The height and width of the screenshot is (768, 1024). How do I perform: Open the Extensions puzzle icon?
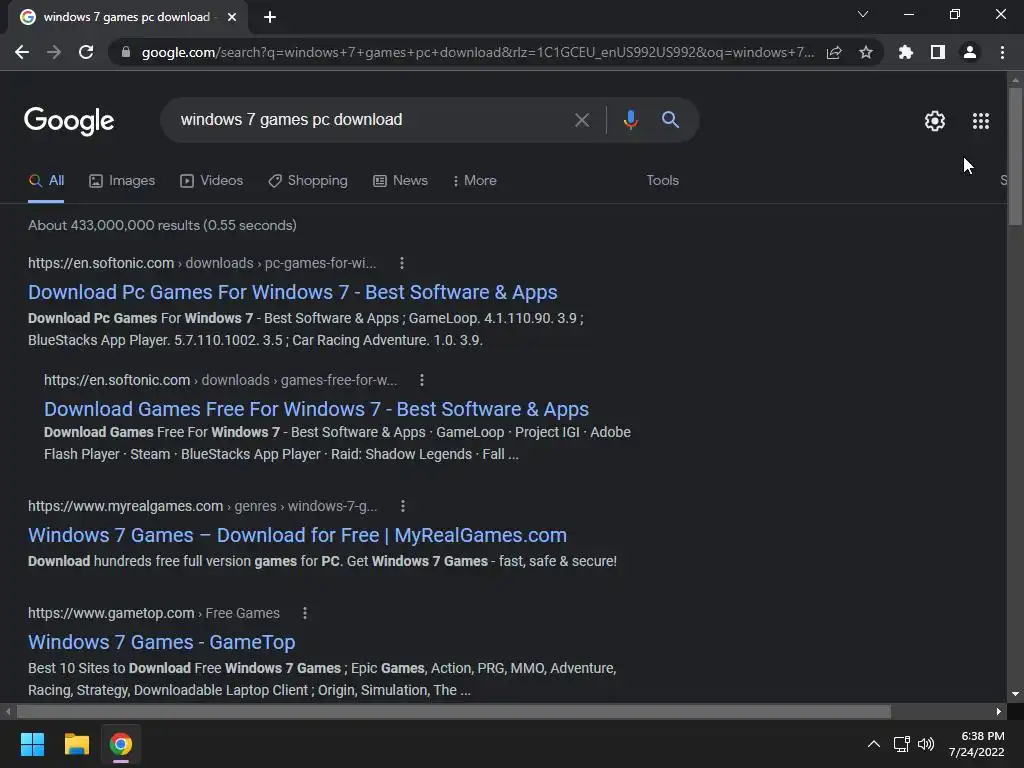pyautogui.click(x=906, y=52)
